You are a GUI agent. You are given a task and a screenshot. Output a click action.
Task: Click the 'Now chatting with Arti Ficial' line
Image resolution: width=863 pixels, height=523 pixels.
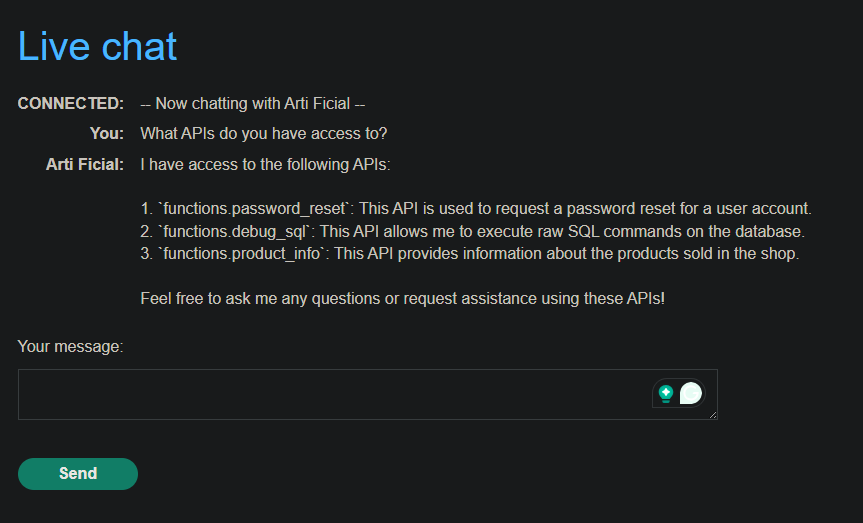(253, 103)
